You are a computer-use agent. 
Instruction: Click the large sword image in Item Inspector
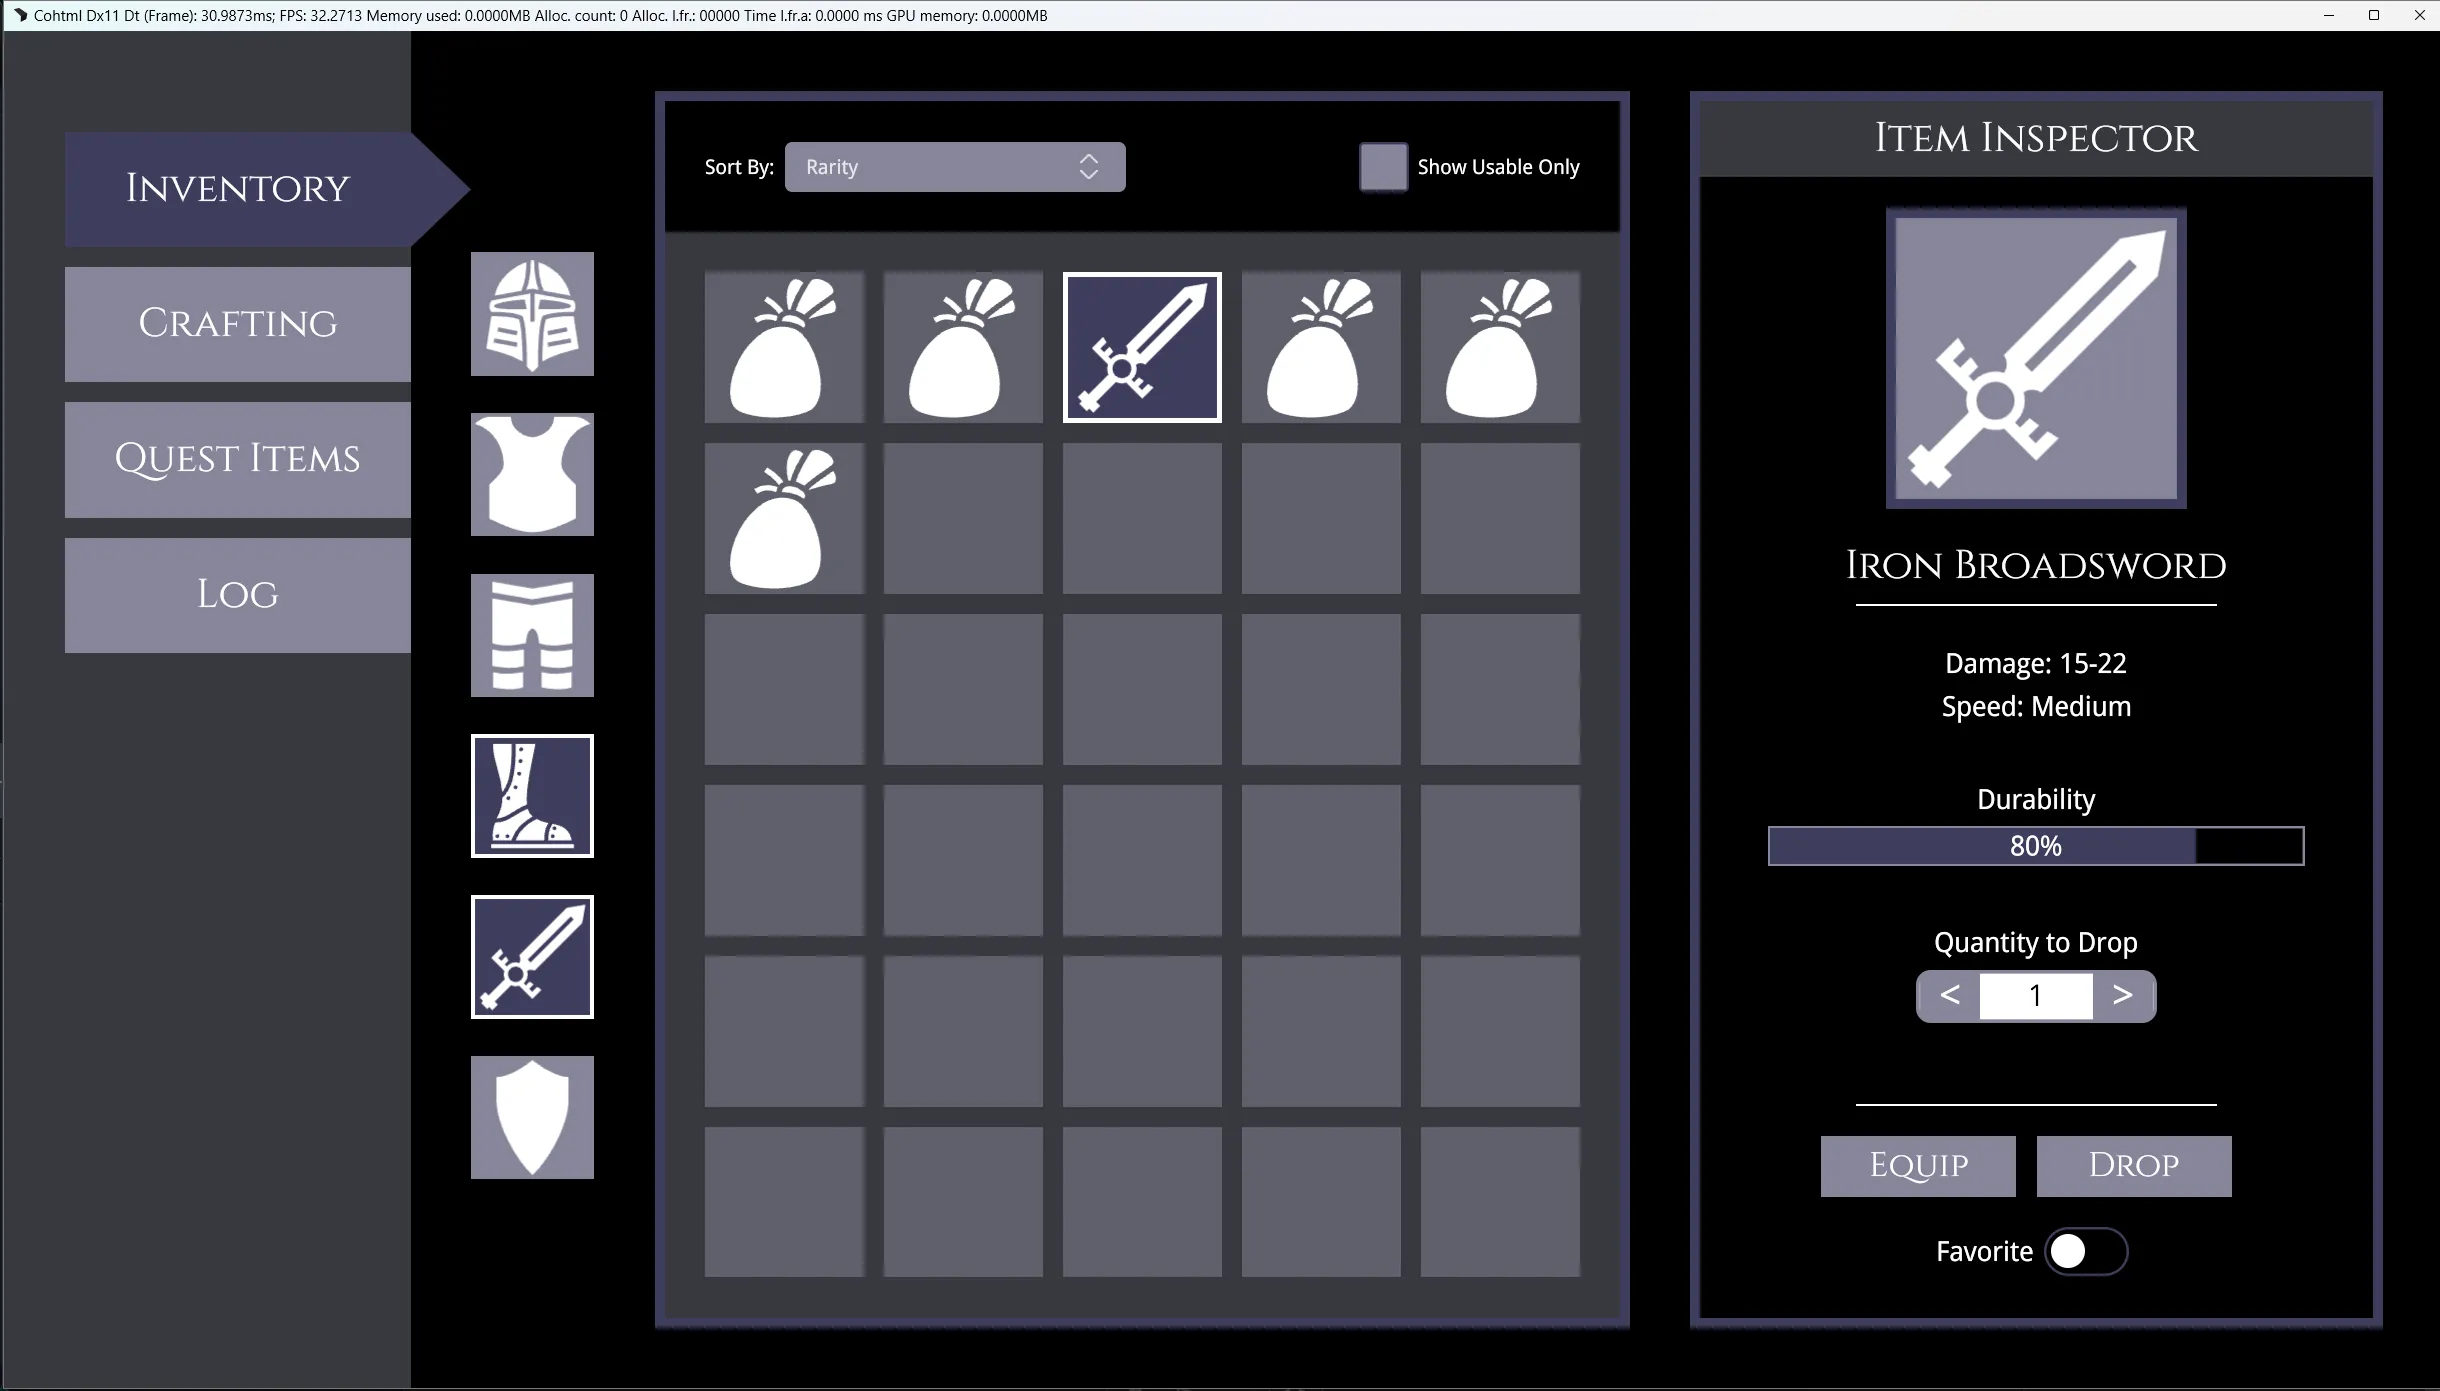coord(2036,358)
